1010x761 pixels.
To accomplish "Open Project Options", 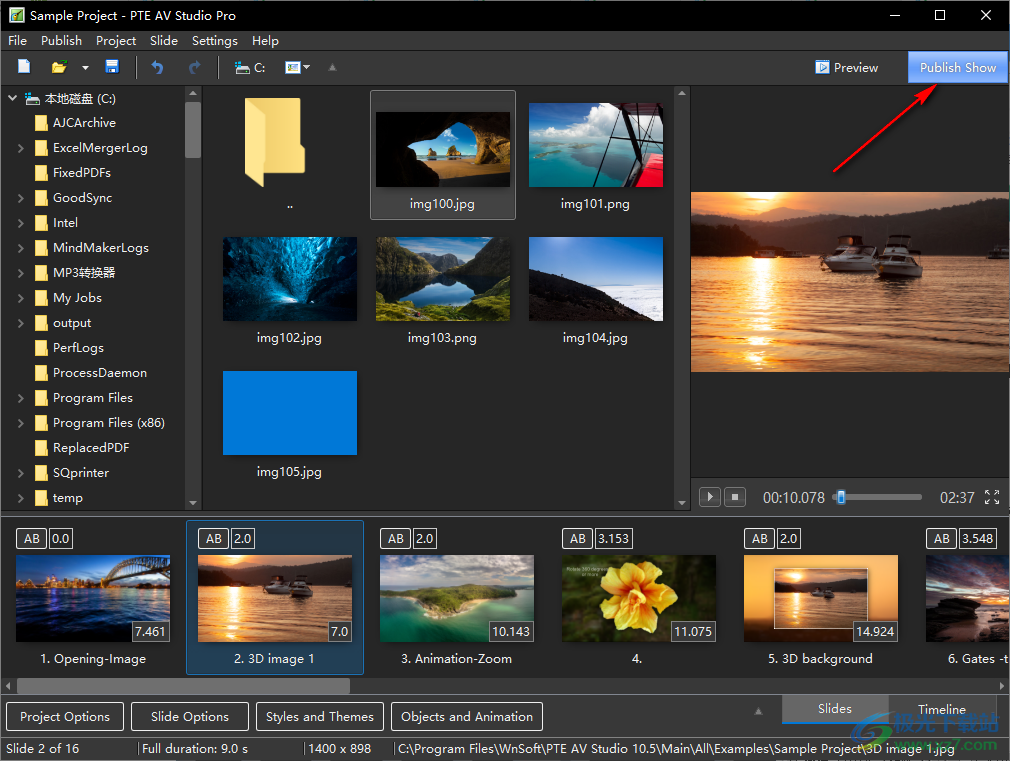I will pyautogui.click(x=65, y=717).
